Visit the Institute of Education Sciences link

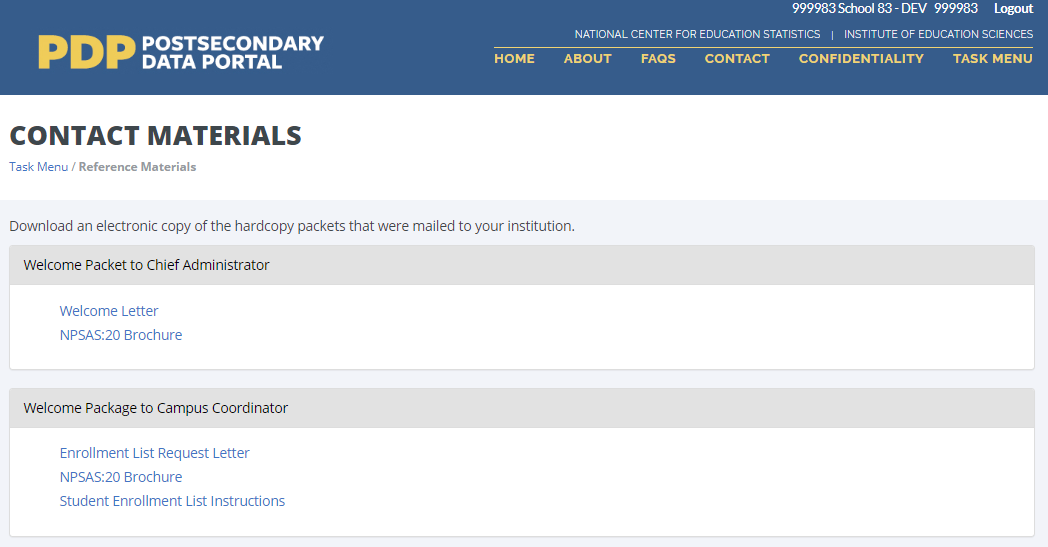pos(938,34)
